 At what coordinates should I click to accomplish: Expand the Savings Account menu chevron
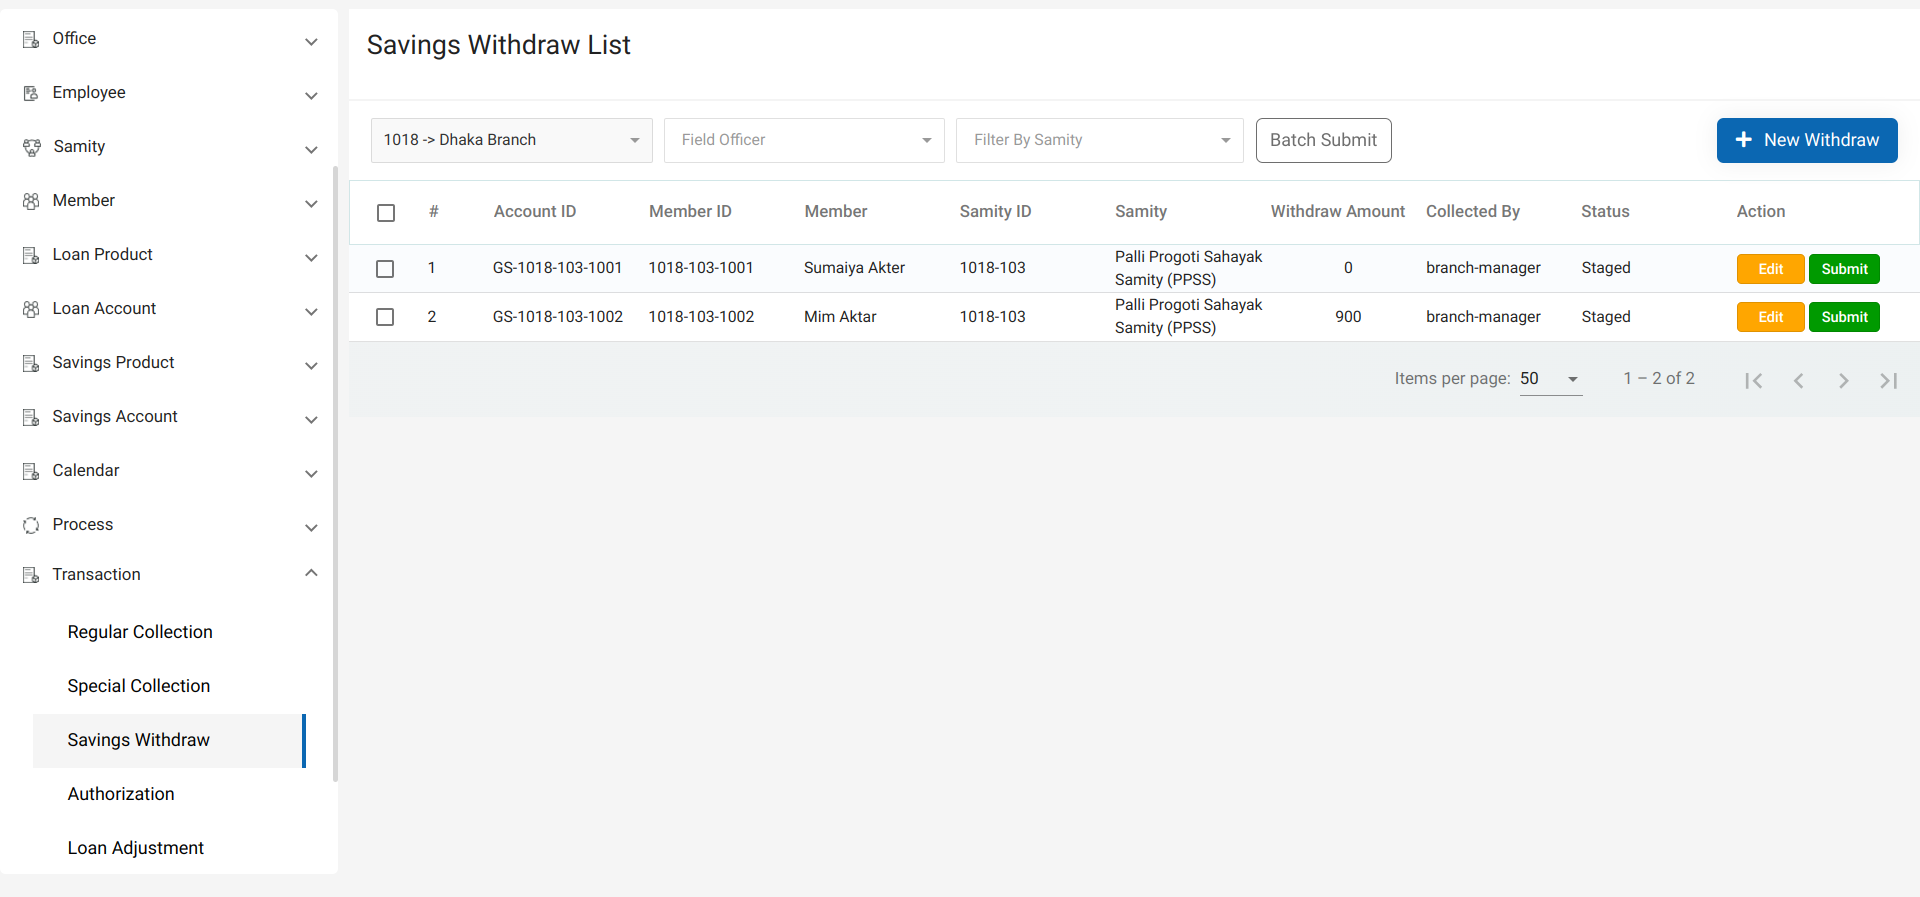point(311,420)
